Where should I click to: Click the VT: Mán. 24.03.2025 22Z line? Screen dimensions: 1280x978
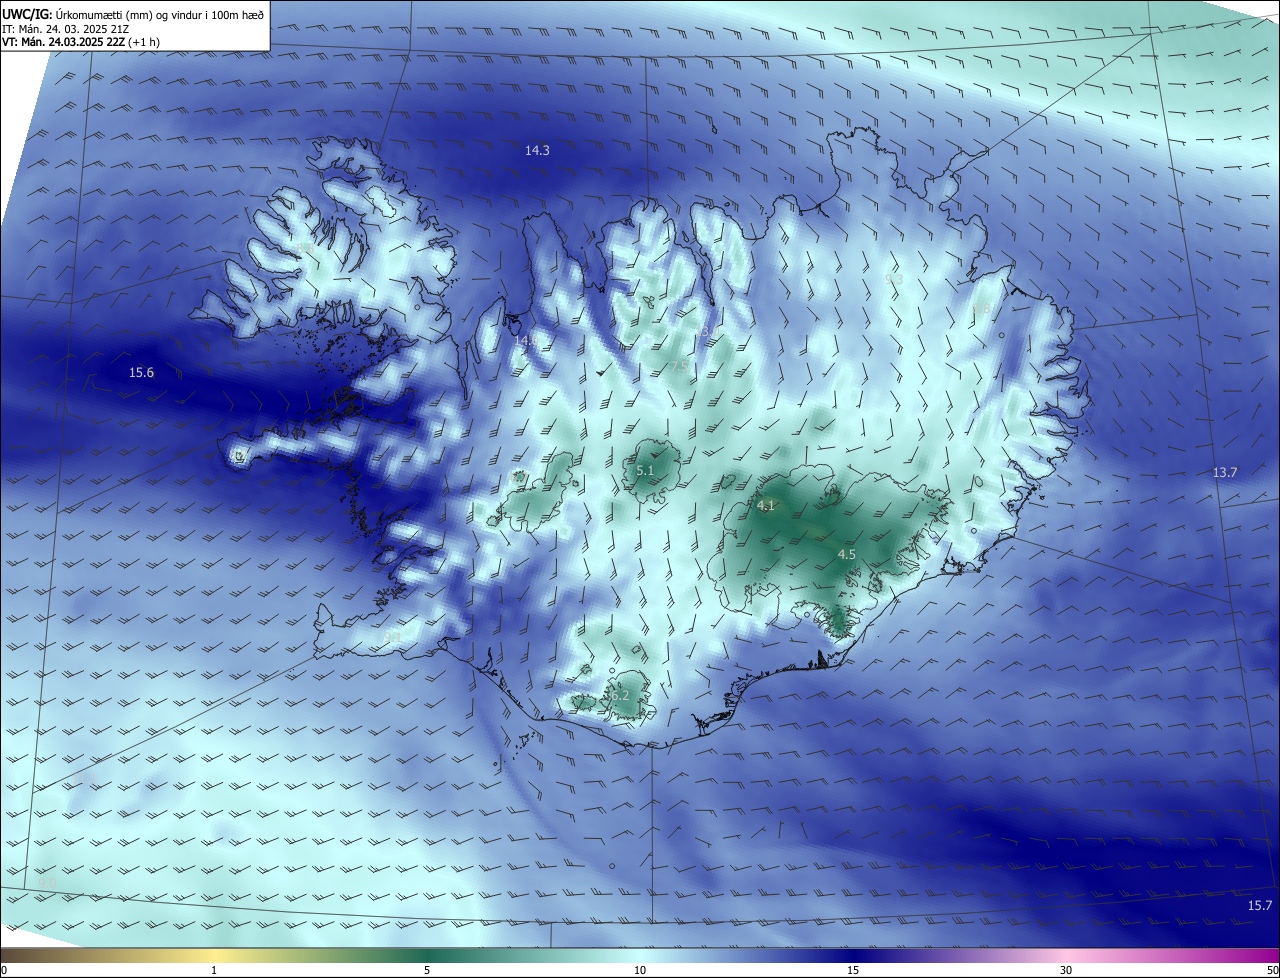point(80,42)
